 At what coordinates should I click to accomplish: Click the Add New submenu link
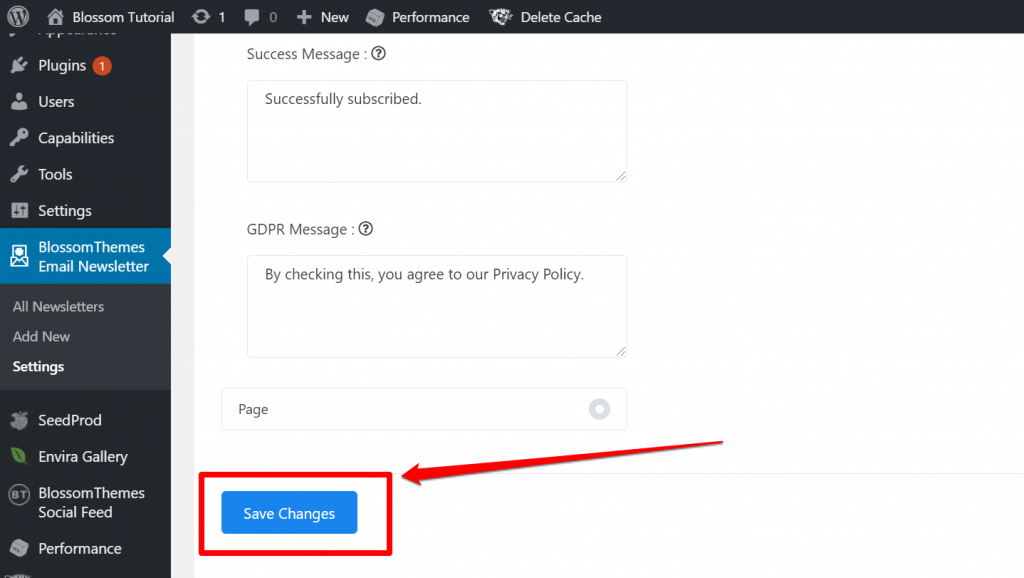(41, 337)
